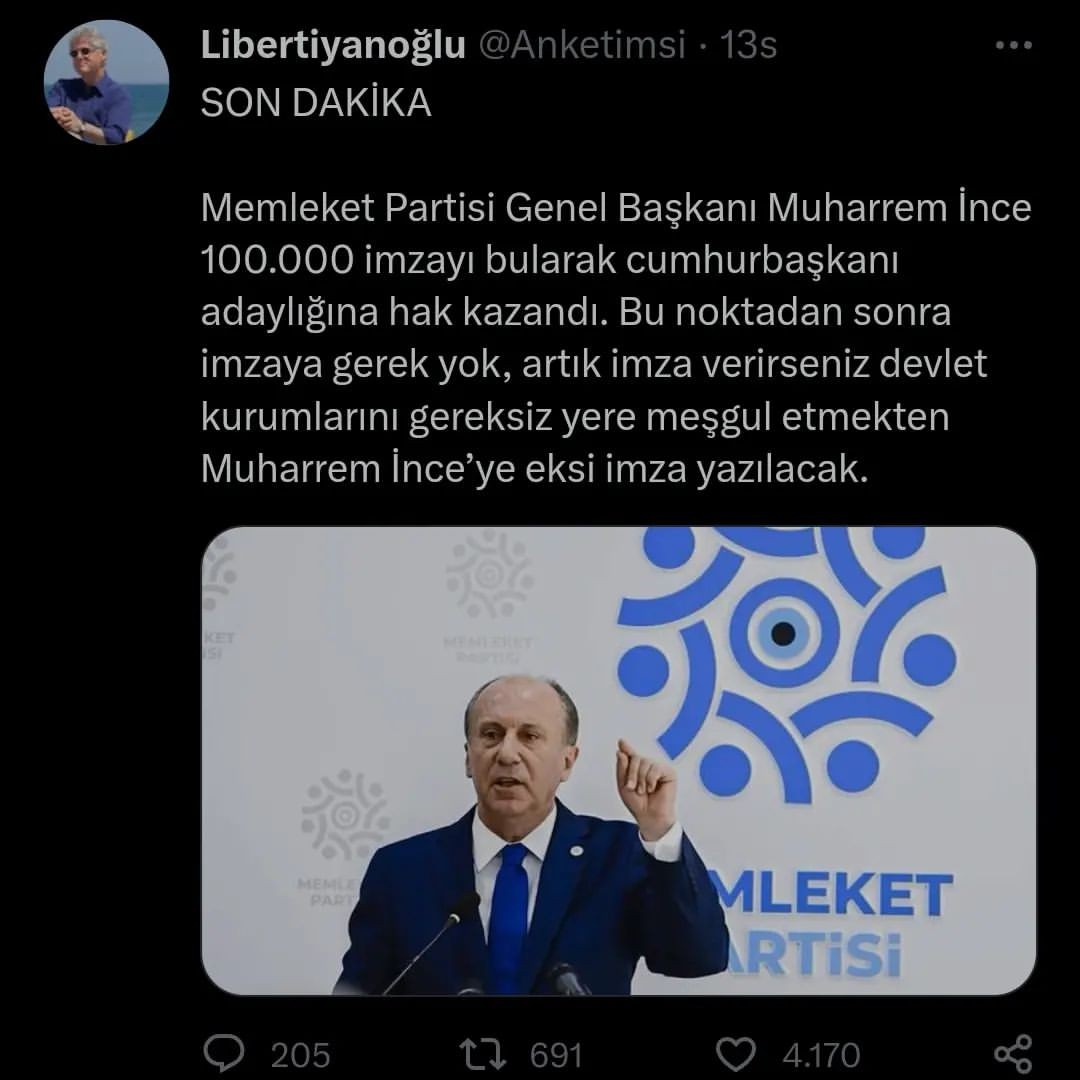Click the reply speech bubble icon
This screenshot has height=1080, width=1080.
[x=224, y=1053]
